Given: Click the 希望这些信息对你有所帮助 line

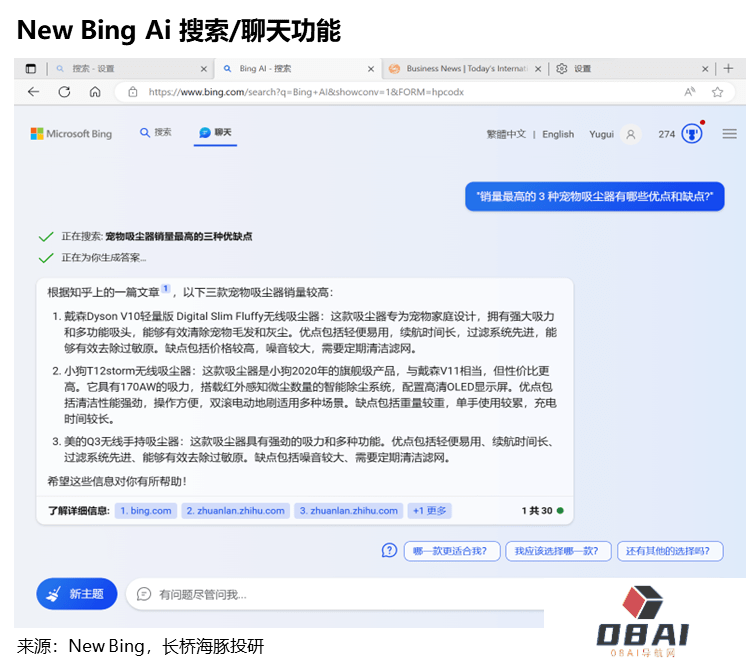Looking at the screenshot, I should [117, 481].
